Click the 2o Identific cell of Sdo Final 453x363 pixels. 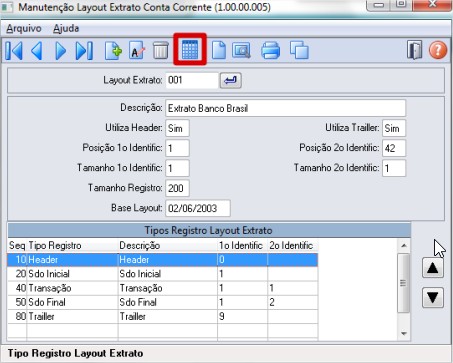point(293,302)
